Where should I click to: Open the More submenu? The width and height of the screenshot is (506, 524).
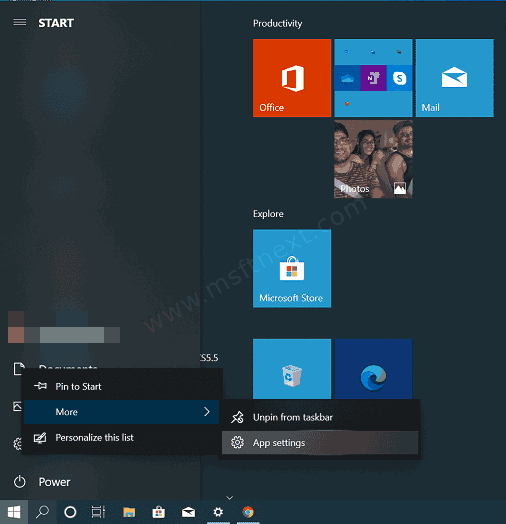121,412
